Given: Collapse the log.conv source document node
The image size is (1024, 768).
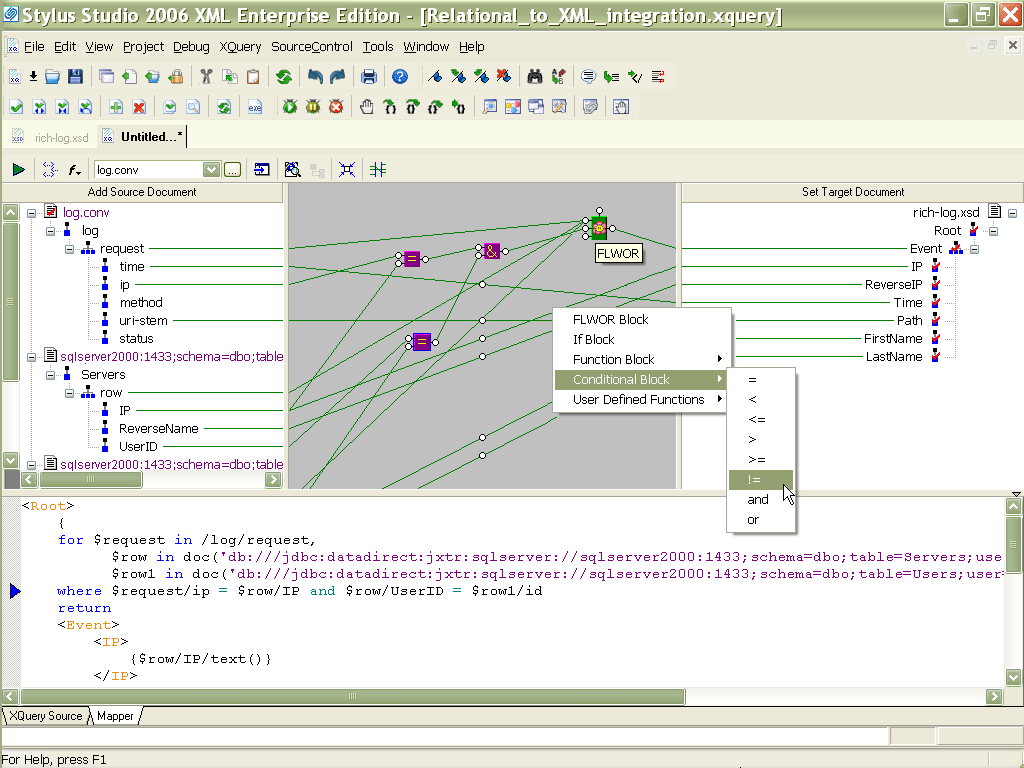Looking at the screenshot, I should (x=32, y=213).
